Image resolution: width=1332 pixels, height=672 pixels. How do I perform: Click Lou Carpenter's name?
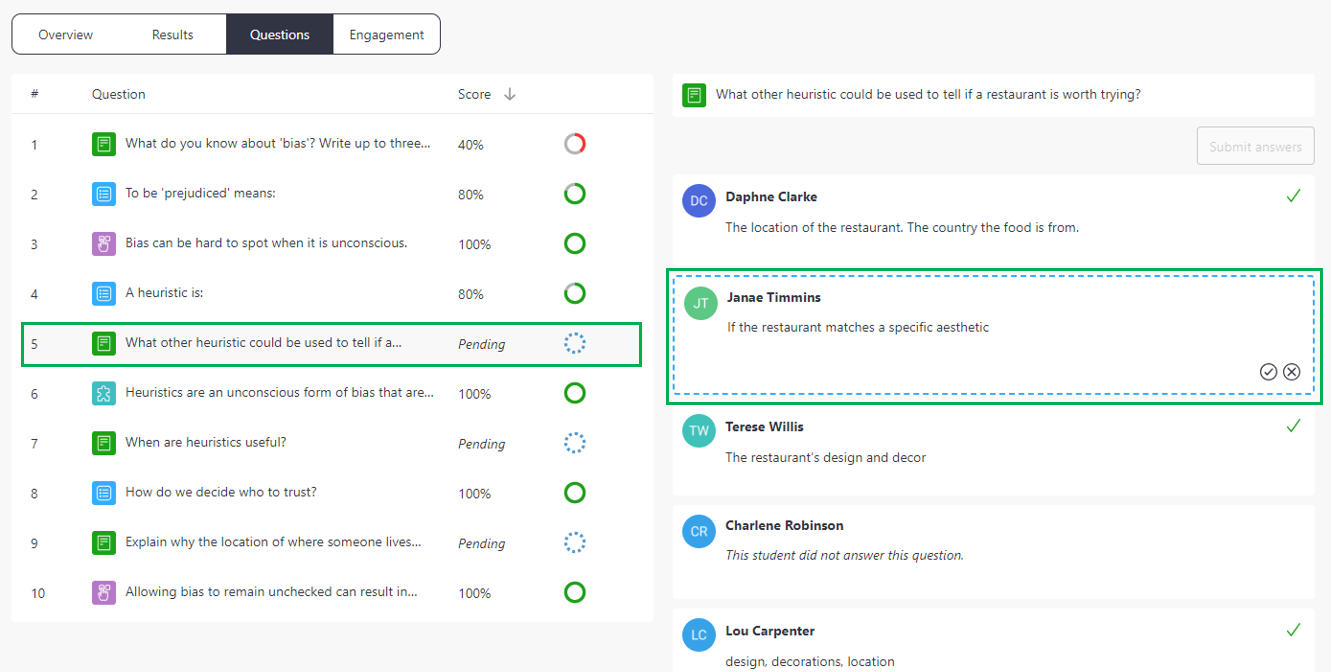pyautogui.click(x=770, y=631)
